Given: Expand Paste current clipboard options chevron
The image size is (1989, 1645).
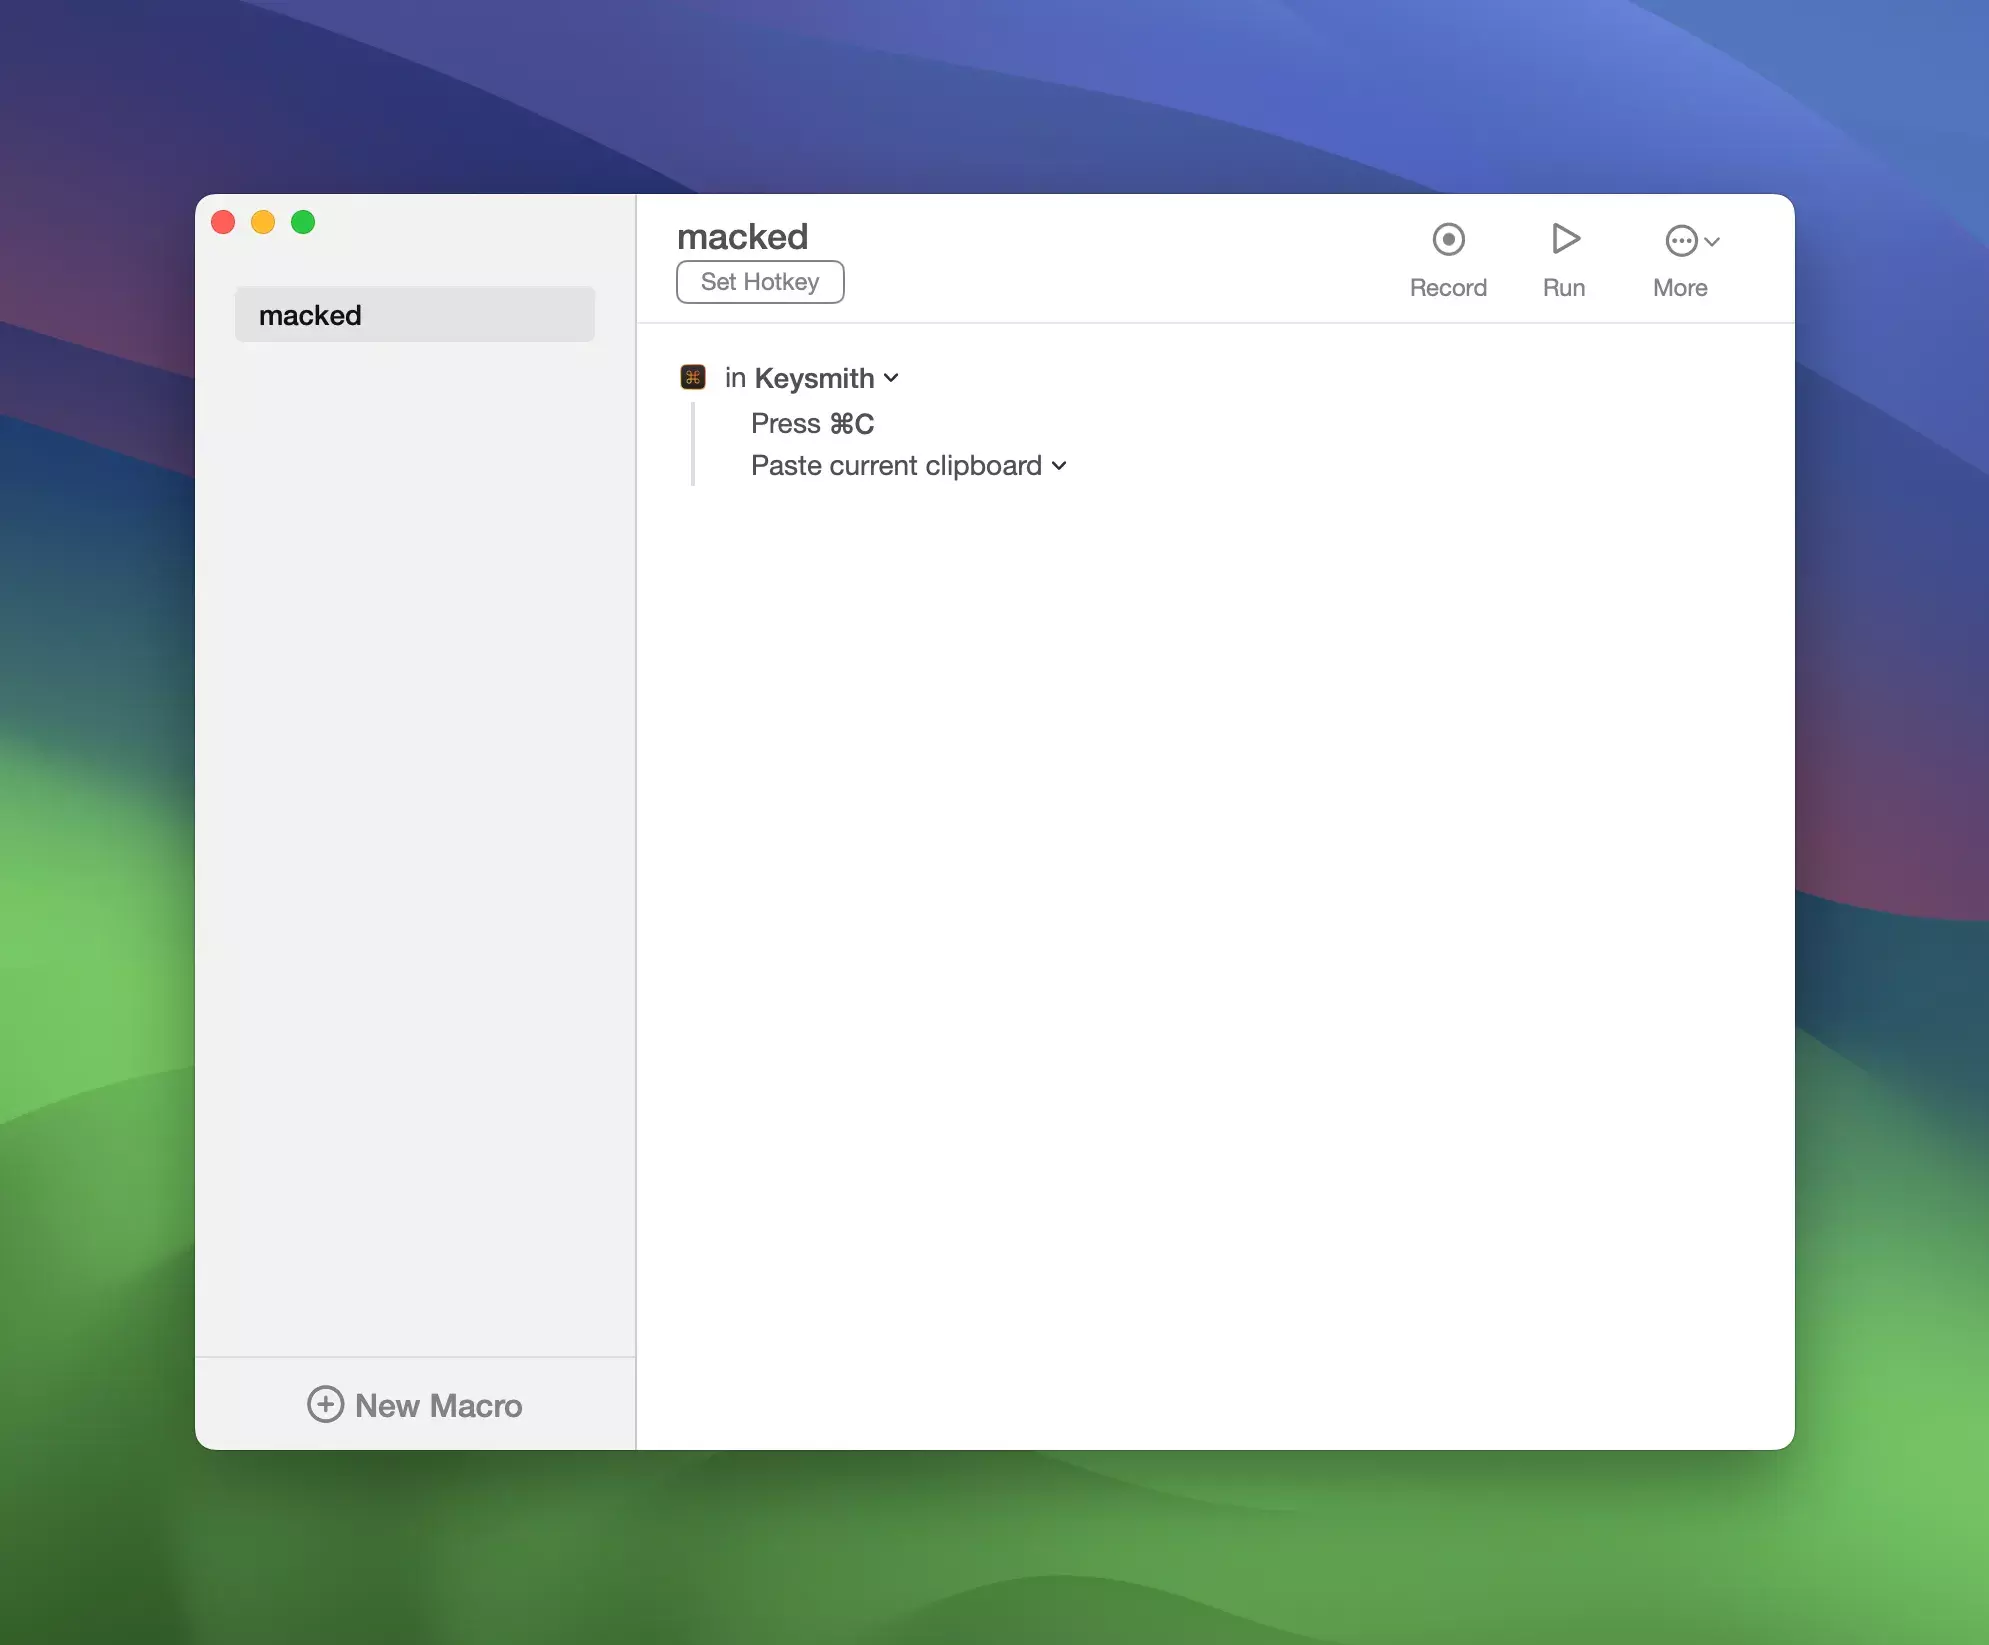Looking at the screenshot, I should [1059, 466].
